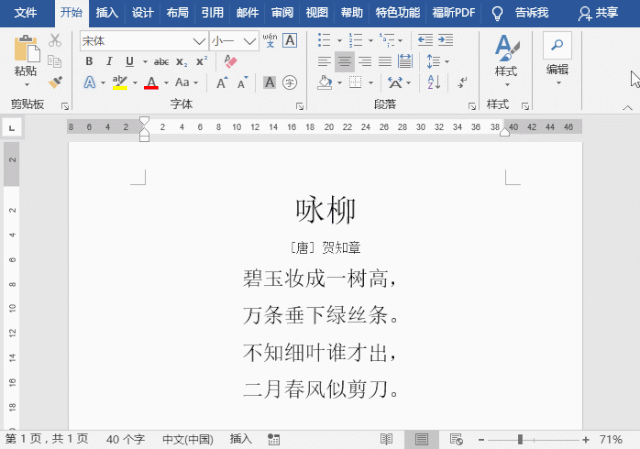Image resolution: width=640 pixels, height=449 pixels.
Task: Apply red font color
Action: point(151,83)
